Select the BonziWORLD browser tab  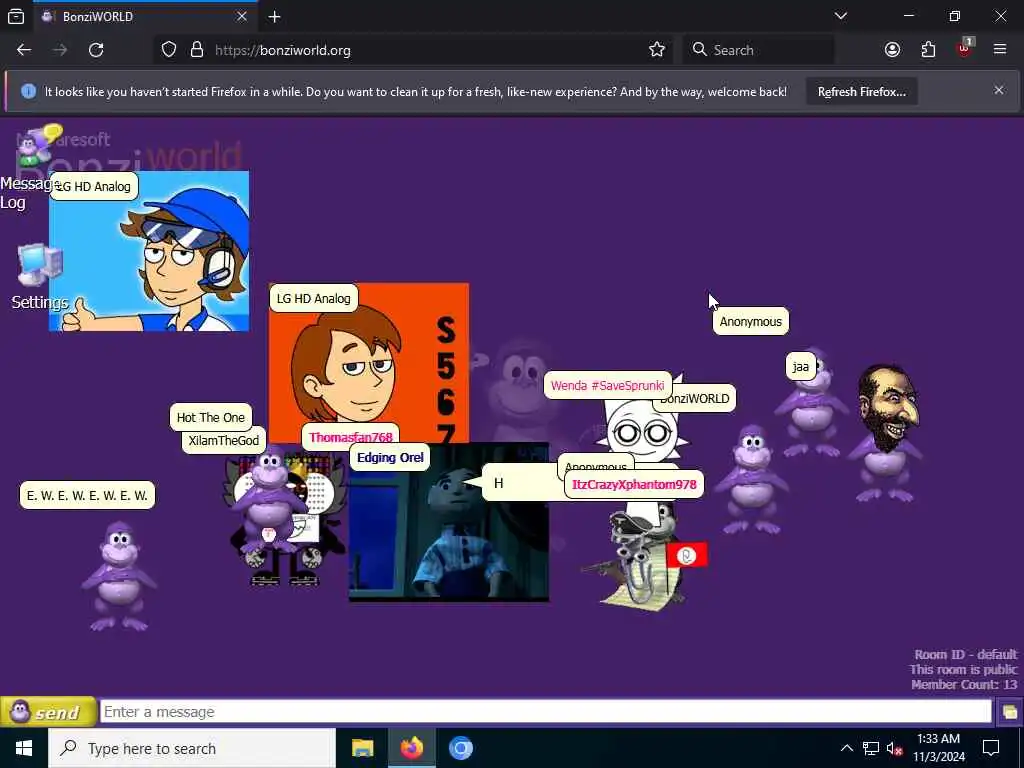point(144,16)
